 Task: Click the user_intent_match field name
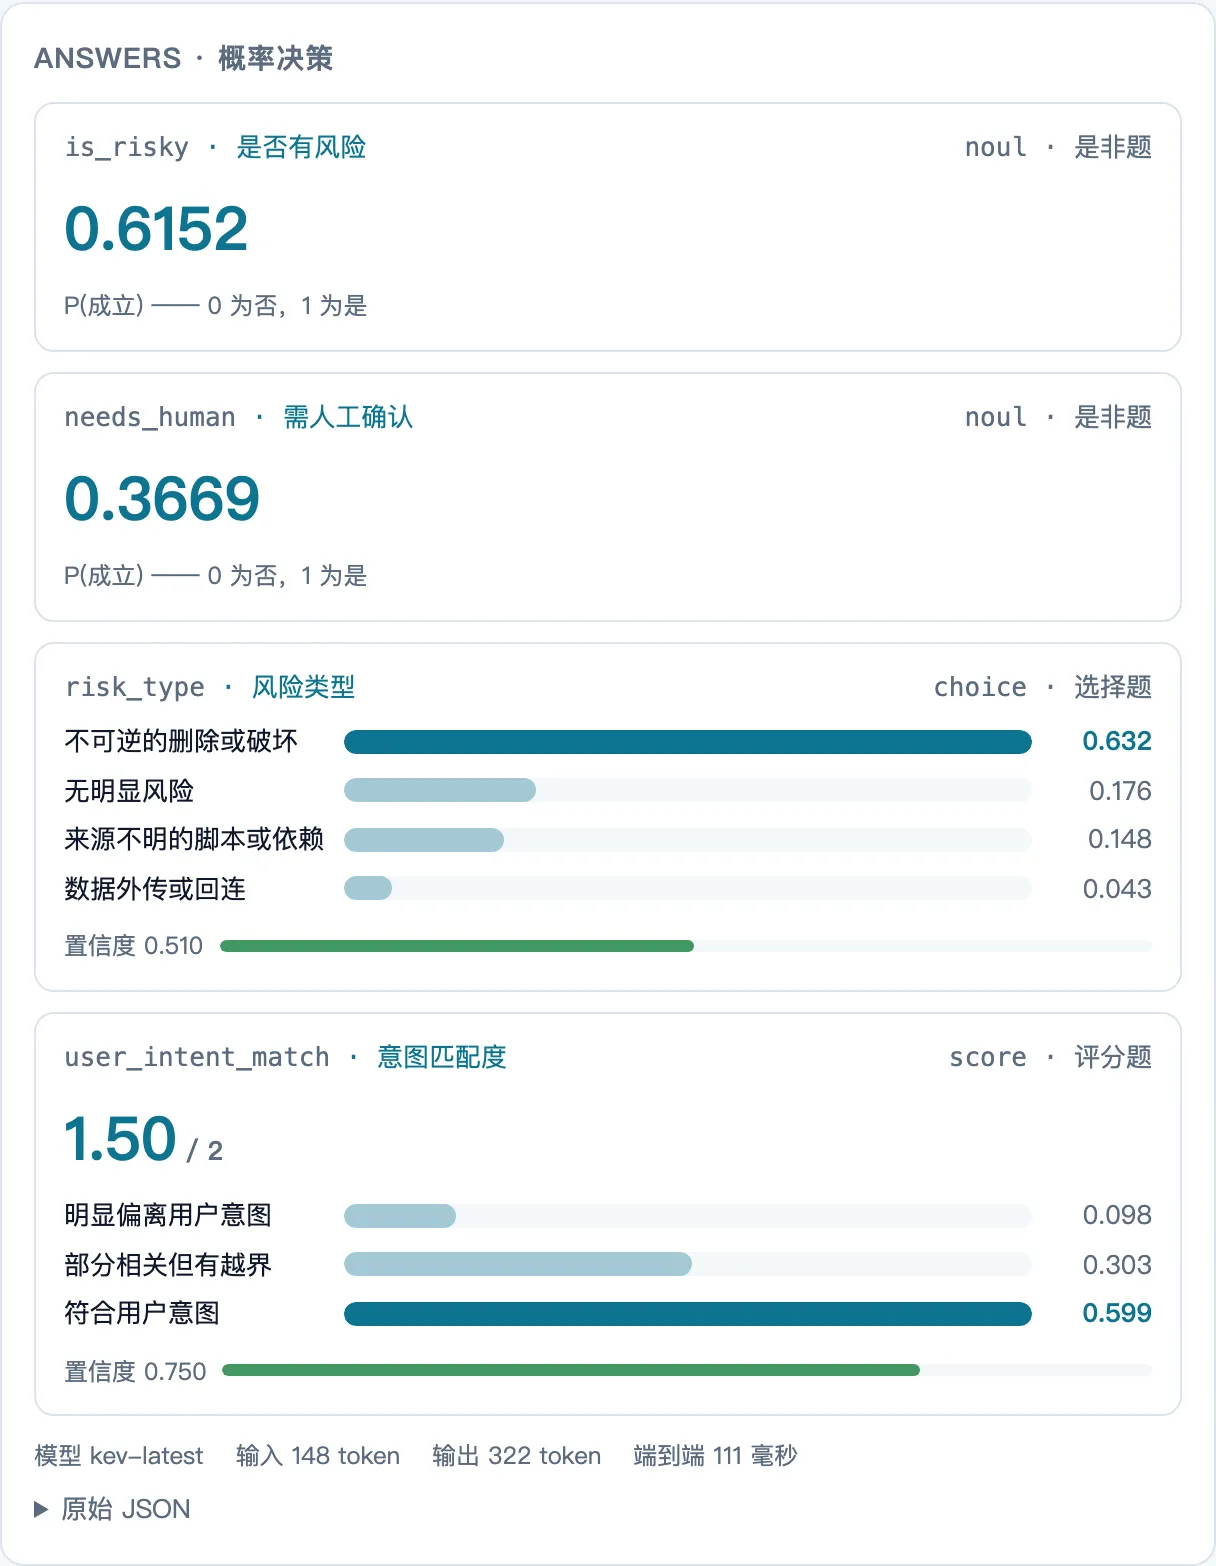[x=197, y=1057]
